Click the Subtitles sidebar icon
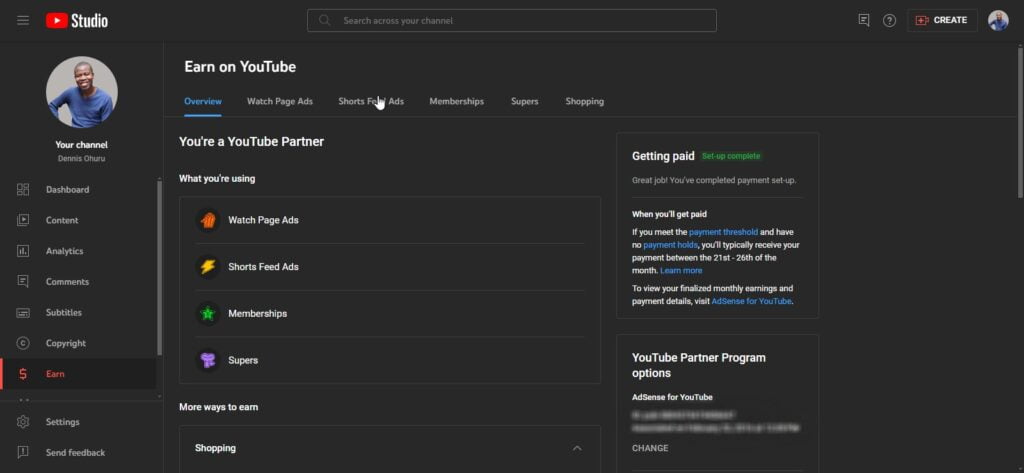This screenshot has height=473, width=1024. tap(23, 312)
